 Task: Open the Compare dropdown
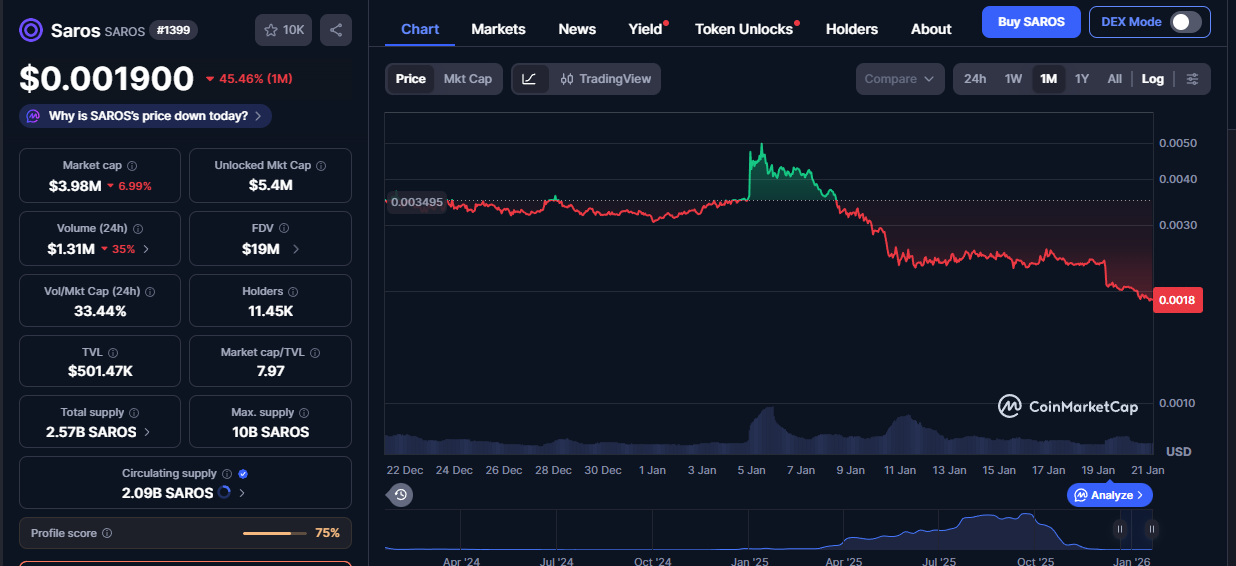(x=899, y=79)
